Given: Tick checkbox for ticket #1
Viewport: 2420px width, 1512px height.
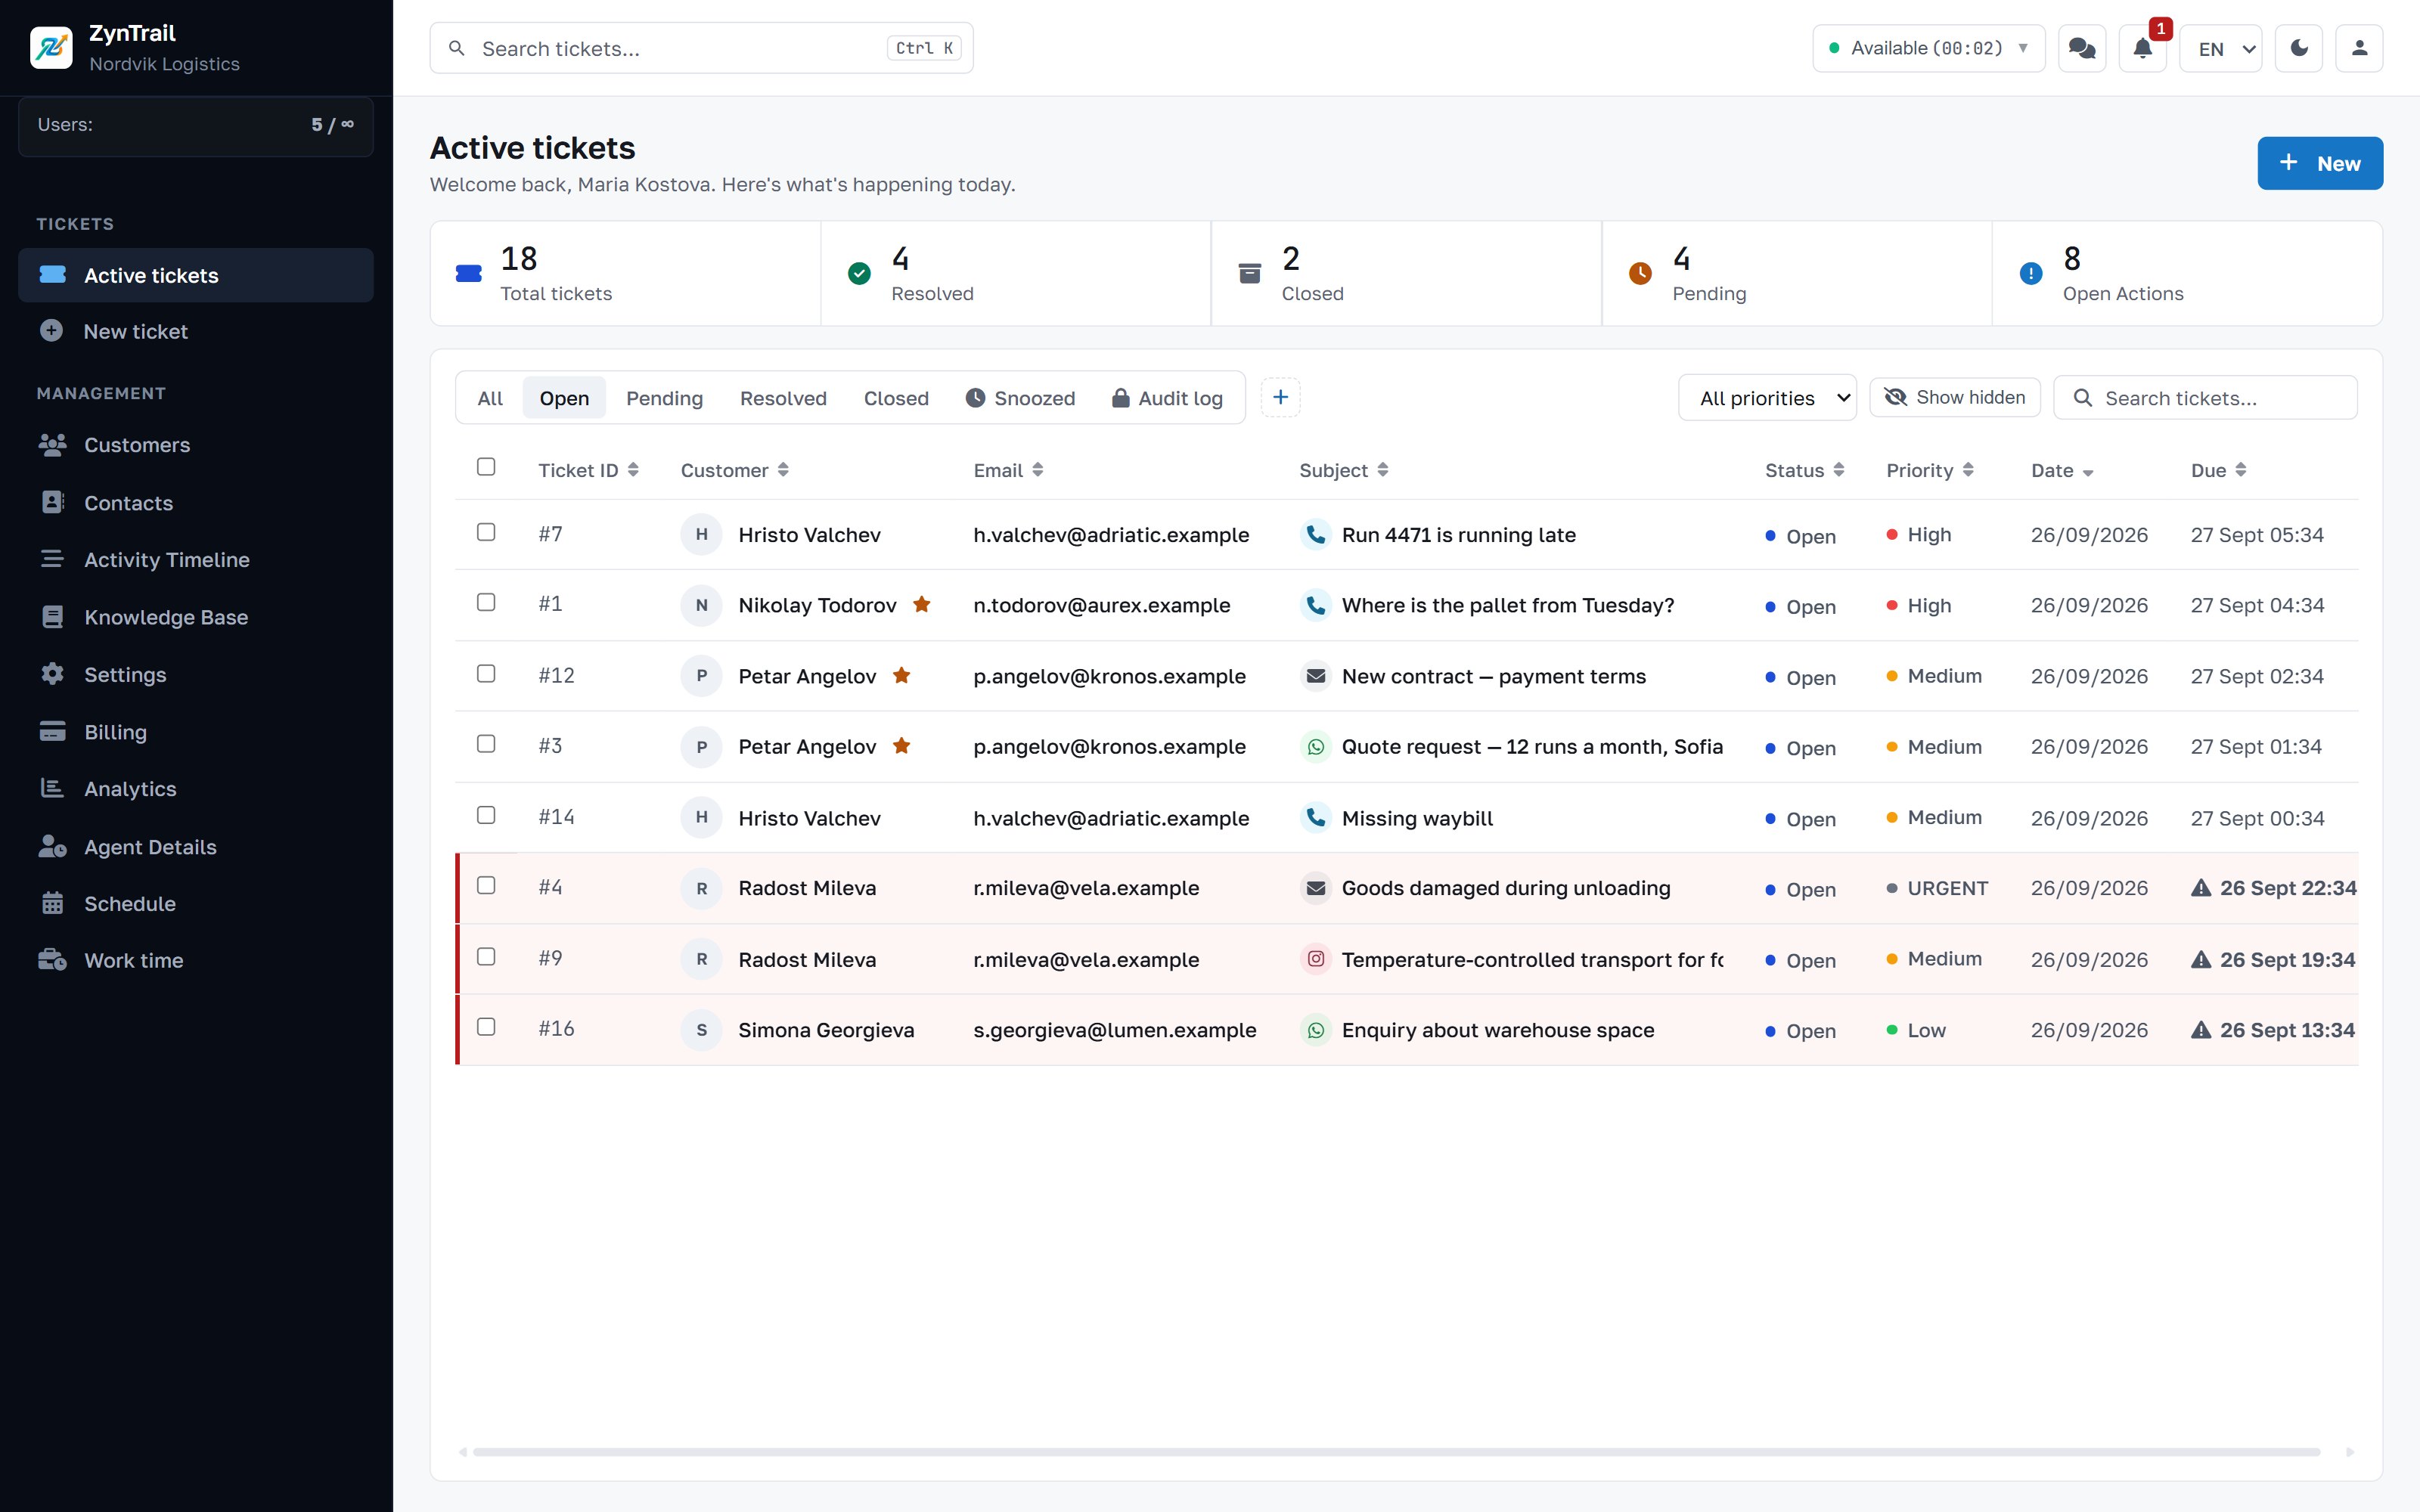Looking at the screenshot, I should (486, 602).
